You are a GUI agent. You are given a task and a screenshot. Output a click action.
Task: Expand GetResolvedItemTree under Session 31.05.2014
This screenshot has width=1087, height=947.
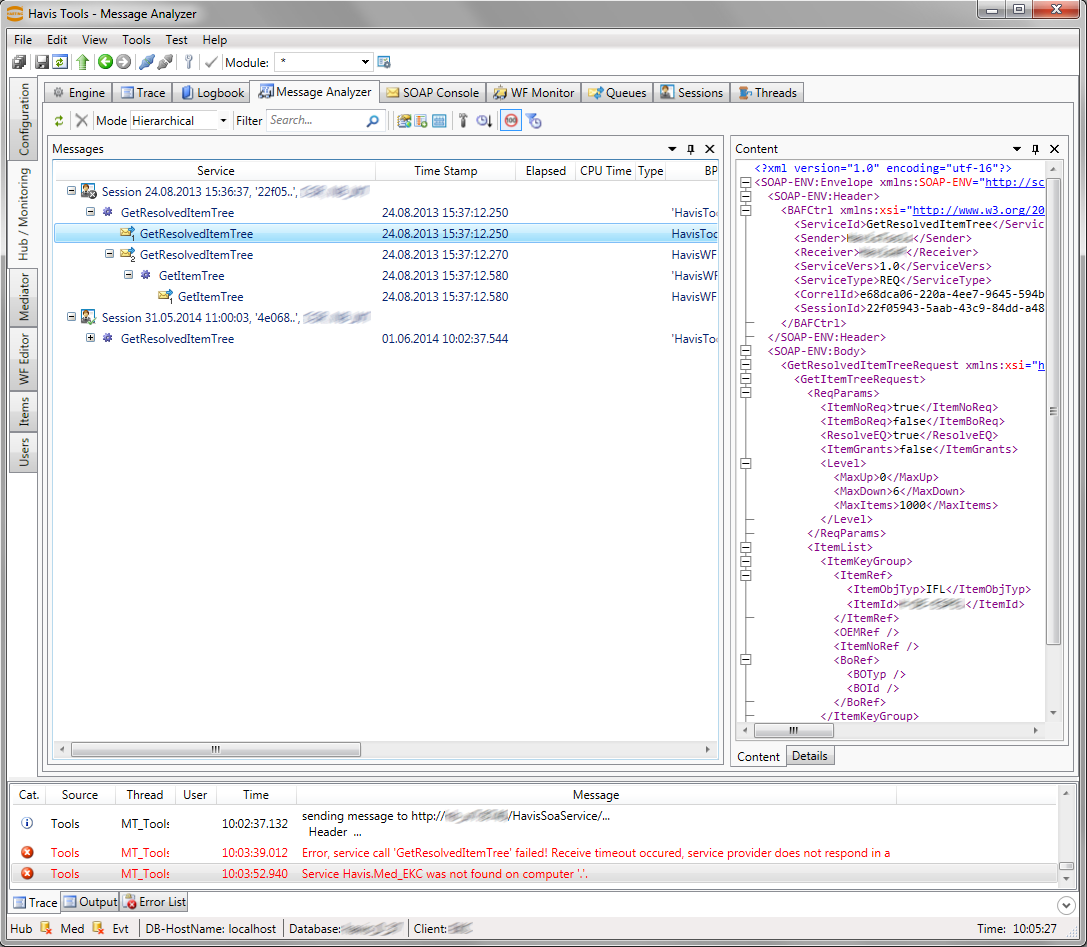91,338
